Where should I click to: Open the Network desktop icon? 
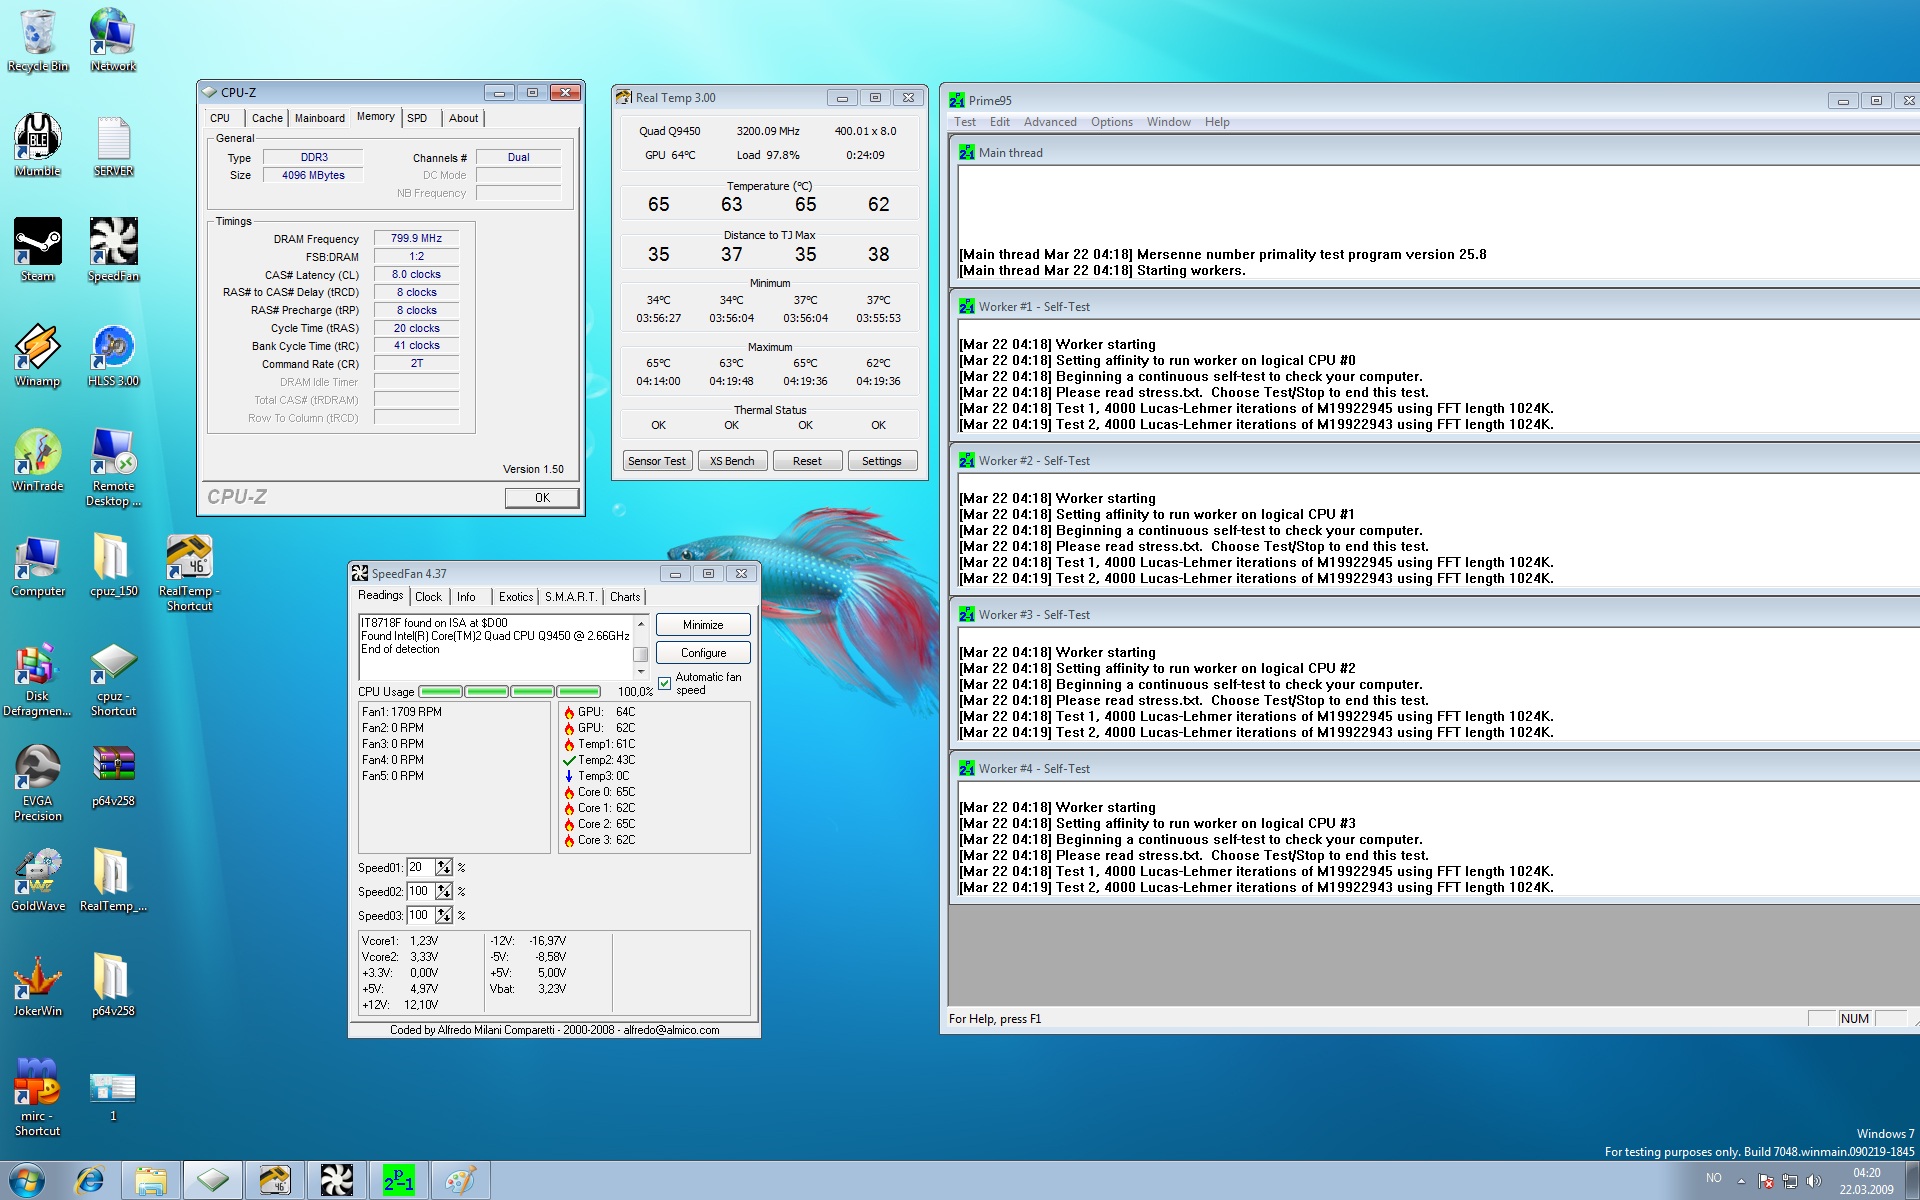click(113, 40)
